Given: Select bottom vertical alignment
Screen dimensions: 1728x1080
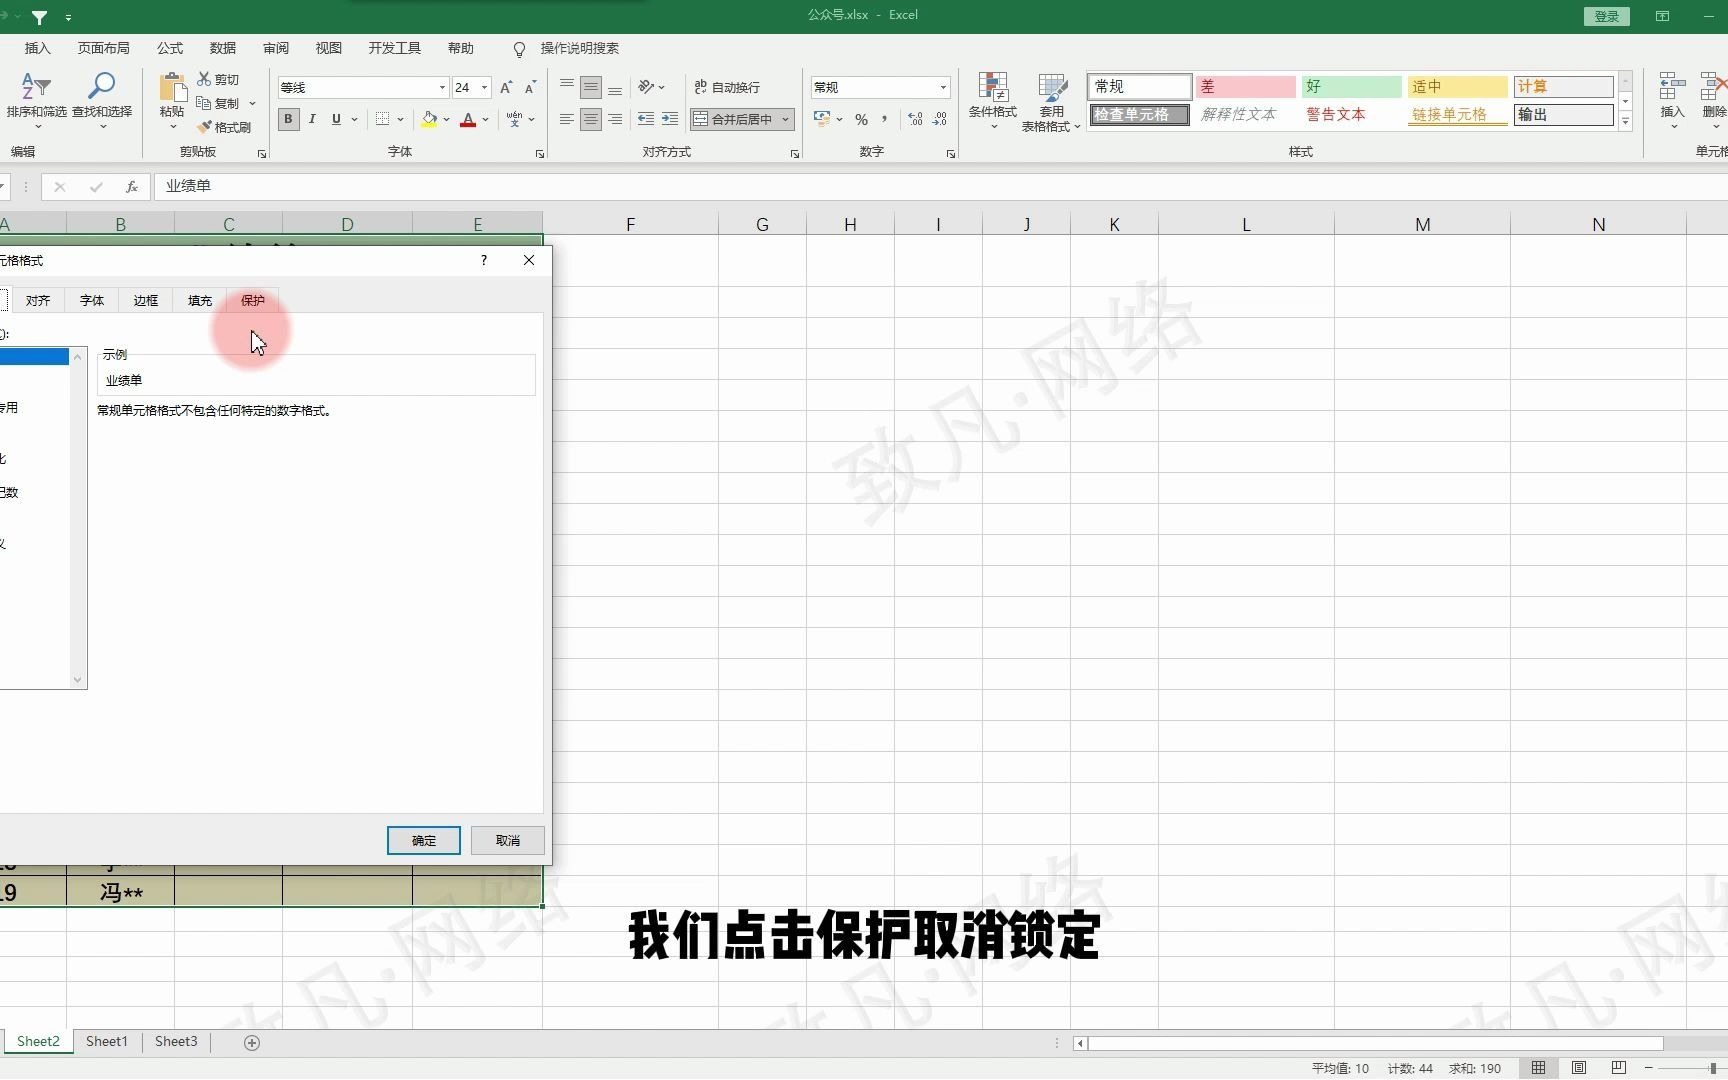Looking at the screenshot, I should coord(615,87).
